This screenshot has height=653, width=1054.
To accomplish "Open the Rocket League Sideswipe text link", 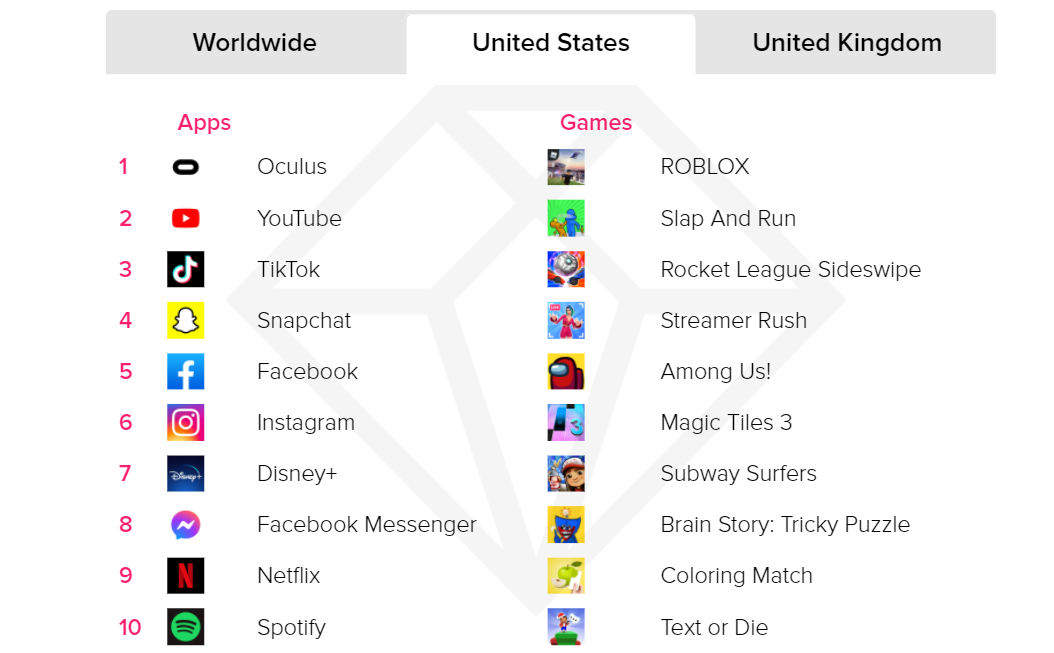I will [x=791, y=269].
